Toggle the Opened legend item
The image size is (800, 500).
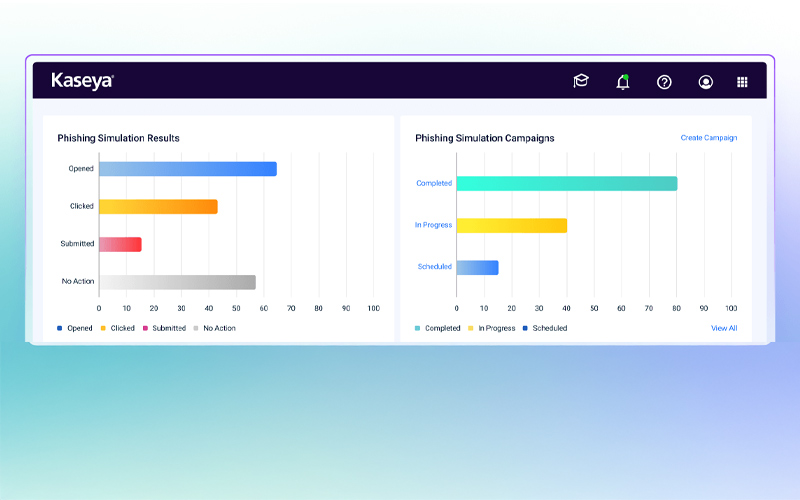click(75, 328)
